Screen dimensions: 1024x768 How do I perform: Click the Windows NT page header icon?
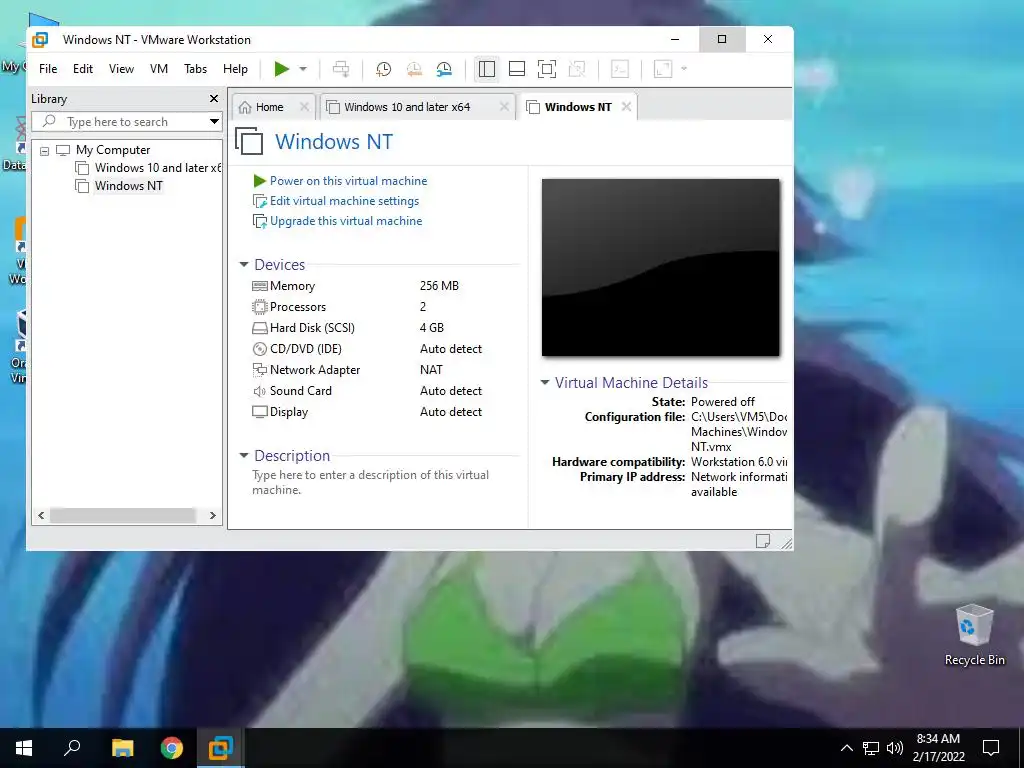click(x=249, y=141)
